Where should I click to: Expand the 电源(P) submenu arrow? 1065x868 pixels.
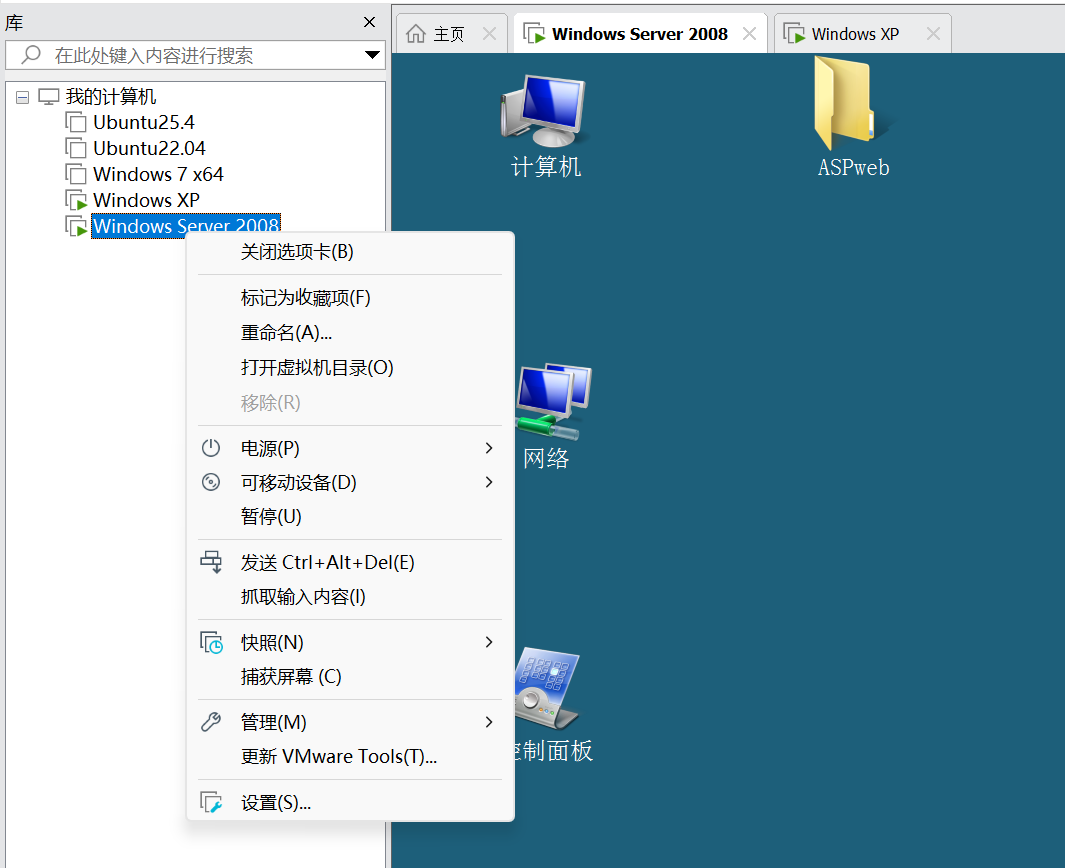pyautogui.click(x=488, y=448)
